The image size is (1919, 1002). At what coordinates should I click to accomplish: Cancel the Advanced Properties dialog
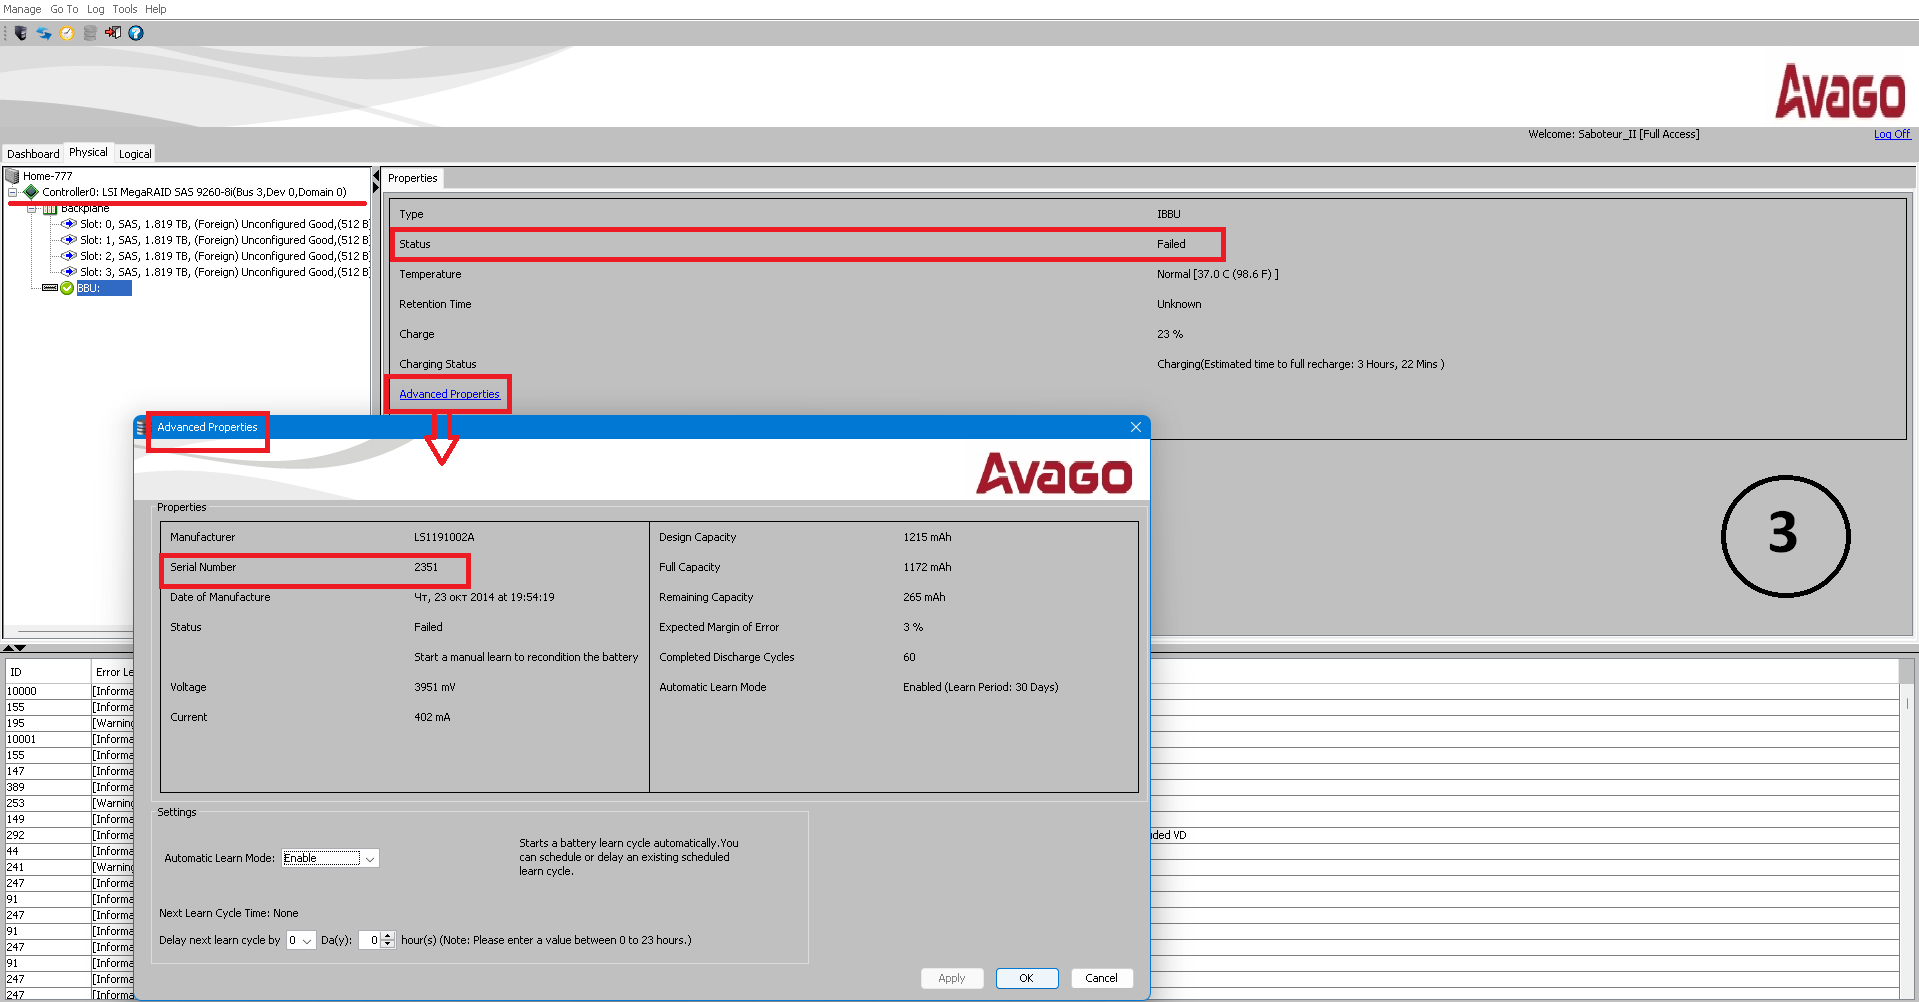tap(1102, 978)
